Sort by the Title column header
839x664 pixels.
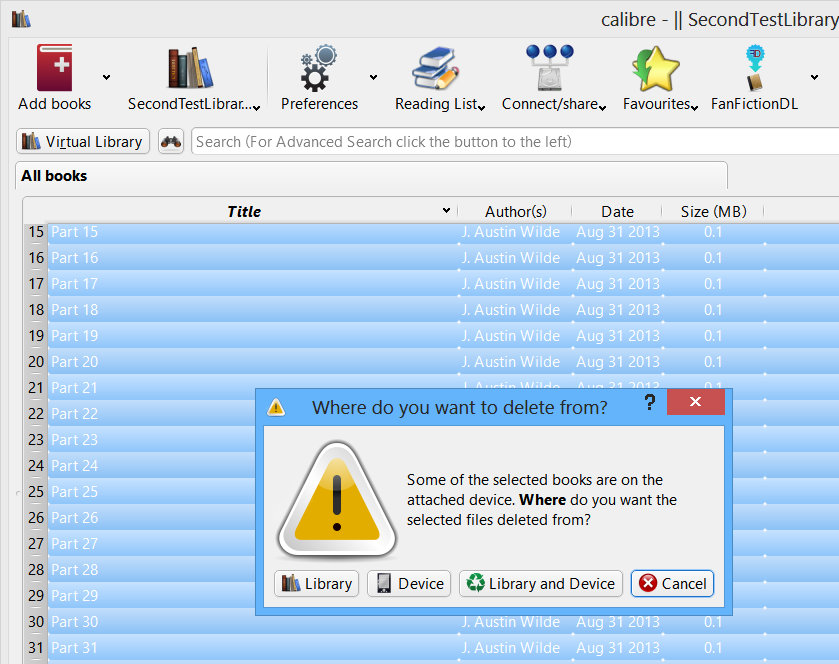point(244,211)
